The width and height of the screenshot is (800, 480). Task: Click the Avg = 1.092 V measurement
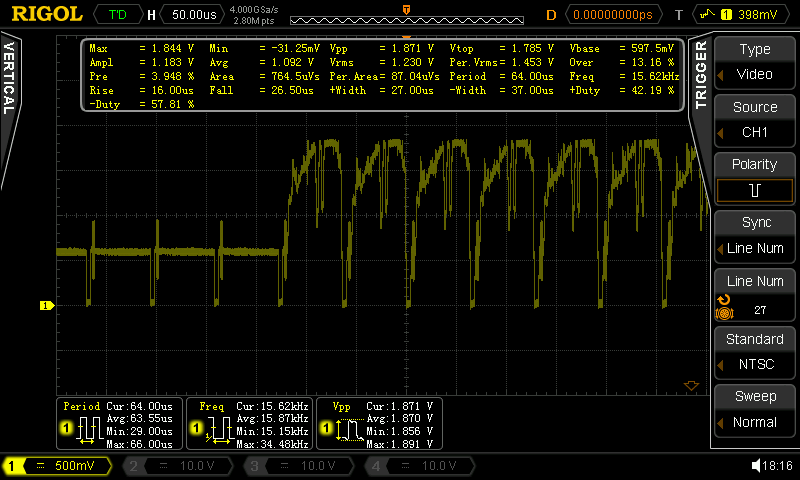261,62
